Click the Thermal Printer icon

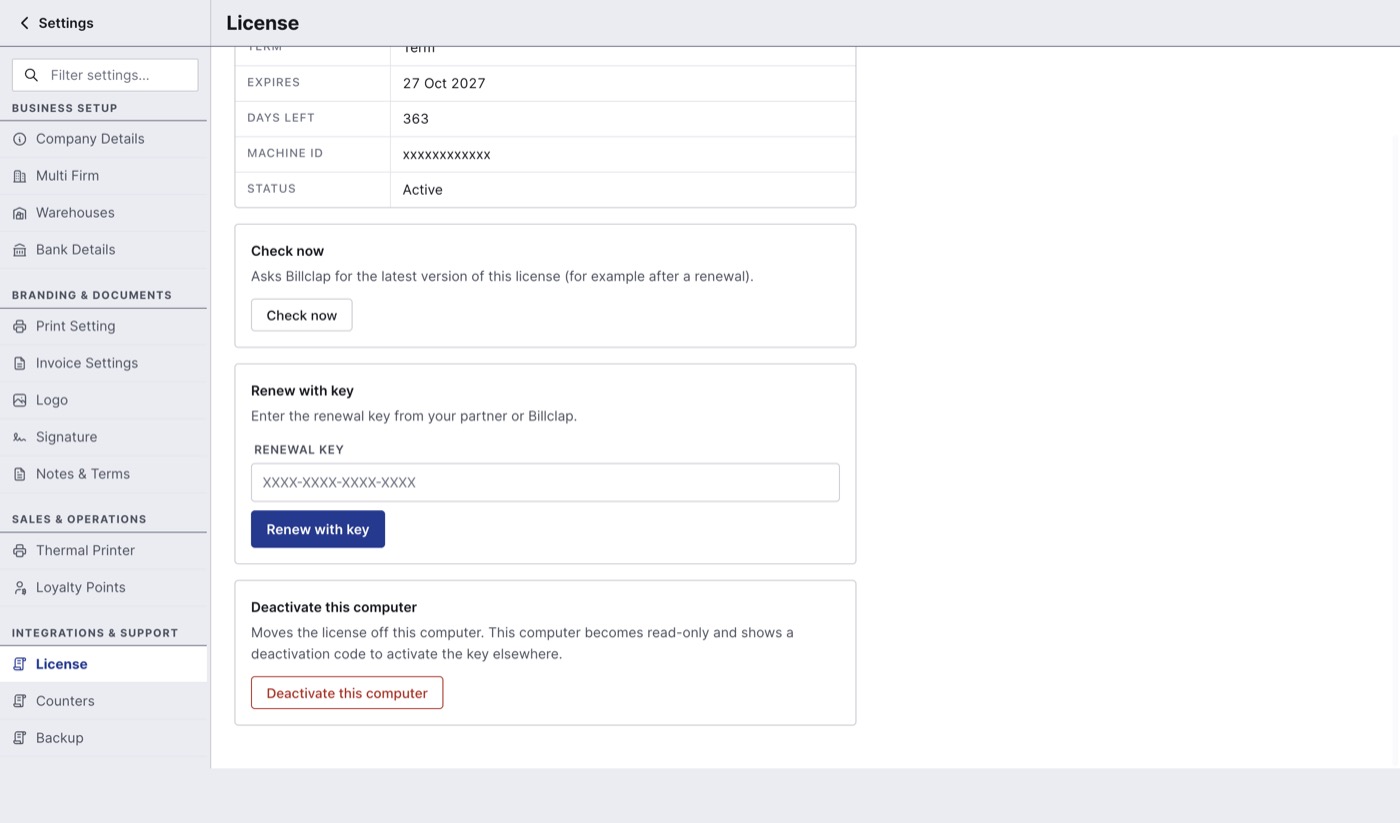coord(19,550)
